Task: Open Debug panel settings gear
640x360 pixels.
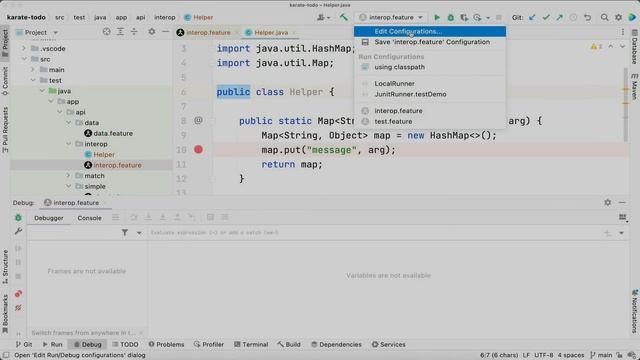Action: 608,202
